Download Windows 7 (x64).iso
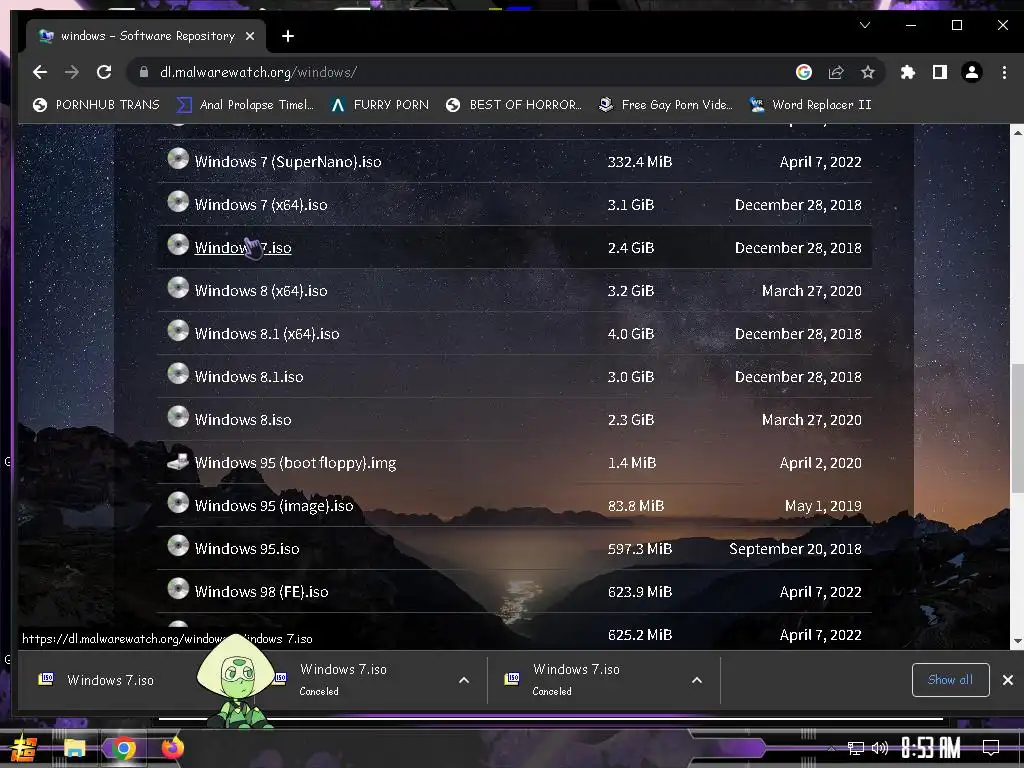This screenshot has height=768, width=1024. 261,204
